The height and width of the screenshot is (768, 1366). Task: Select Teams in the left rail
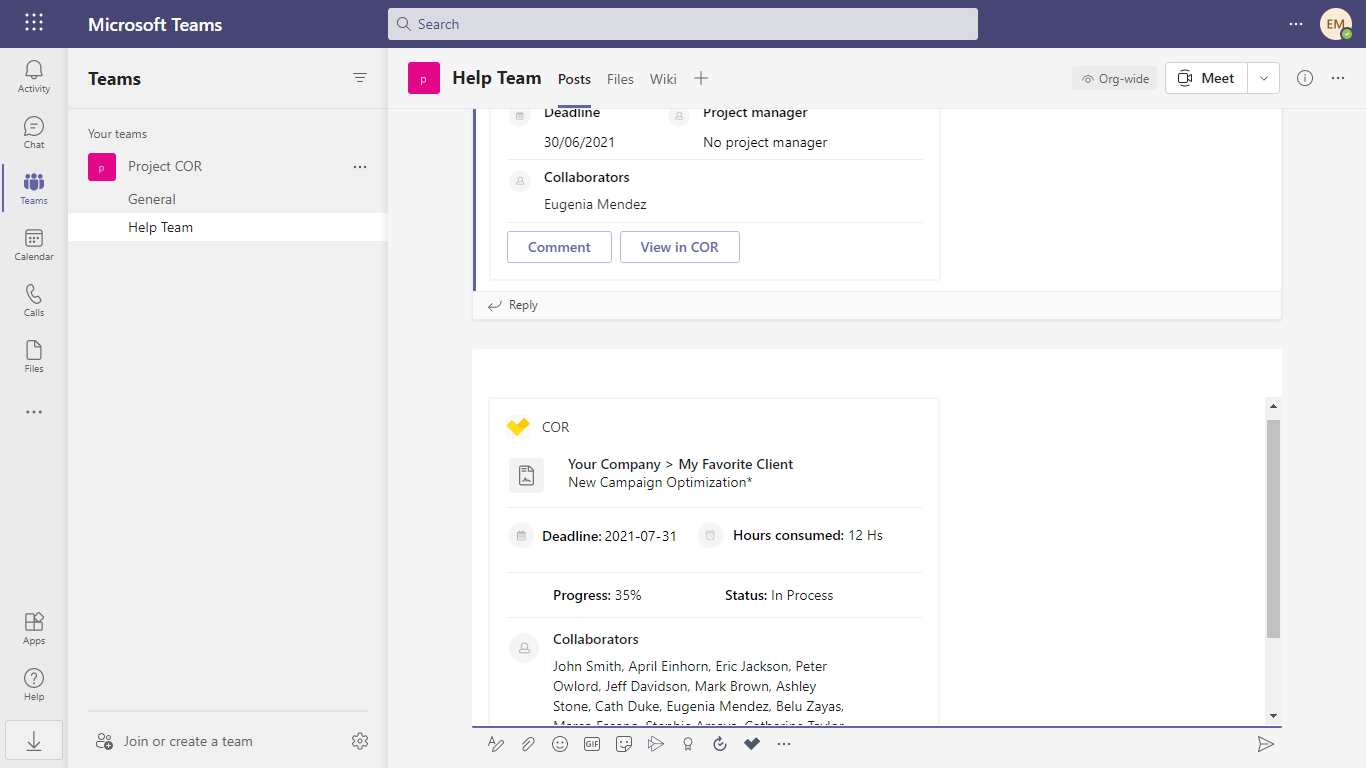coord(34,188)
